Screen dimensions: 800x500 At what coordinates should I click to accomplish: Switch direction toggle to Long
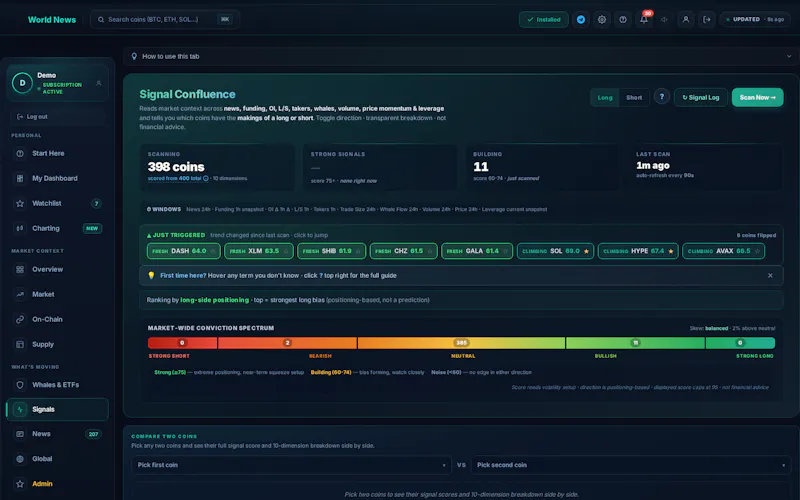(x=605, y=97)
